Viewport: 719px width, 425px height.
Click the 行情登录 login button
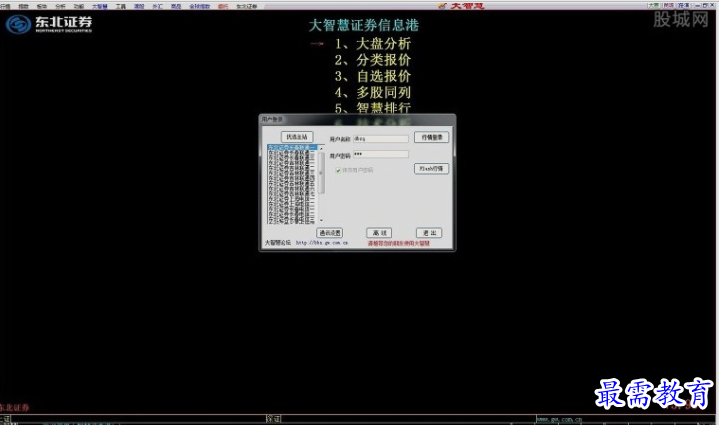431,138
